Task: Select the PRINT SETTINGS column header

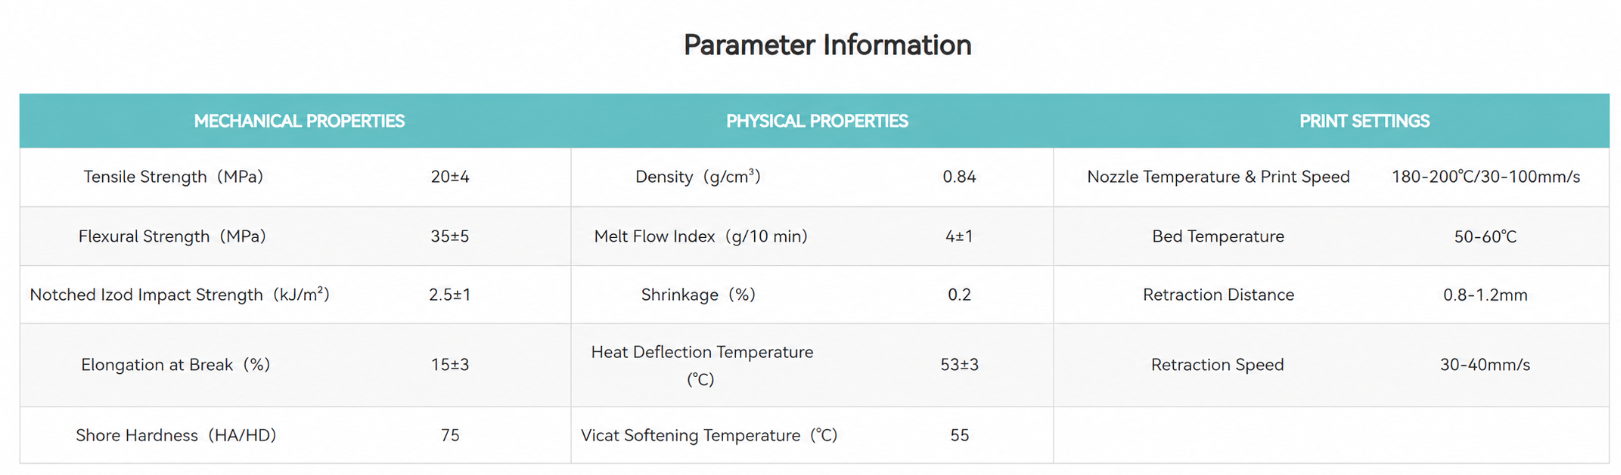Action: (1364, 121)
